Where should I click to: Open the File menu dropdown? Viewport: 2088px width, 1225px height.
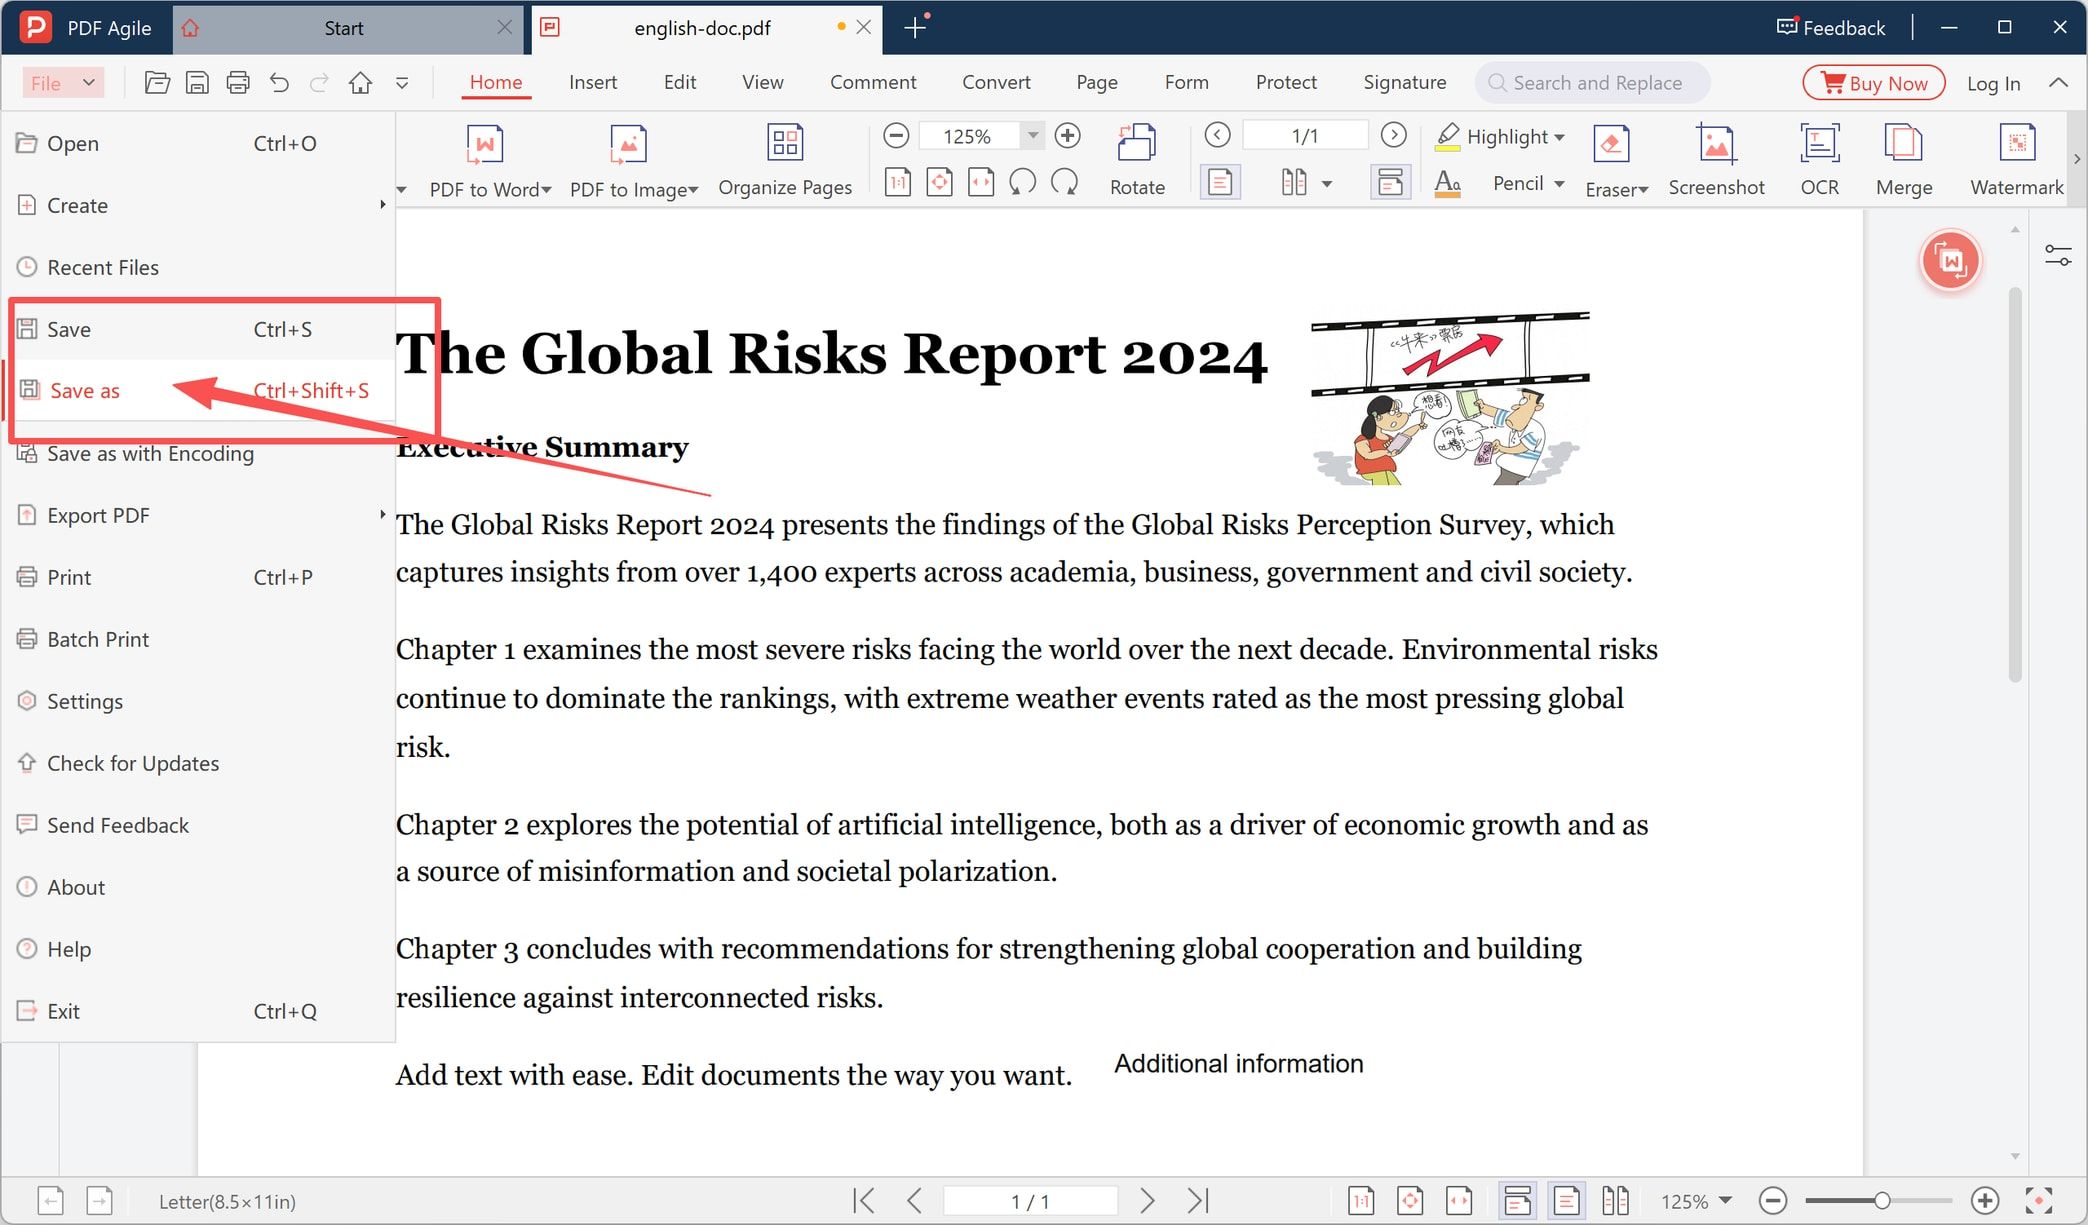pos(63,83)
